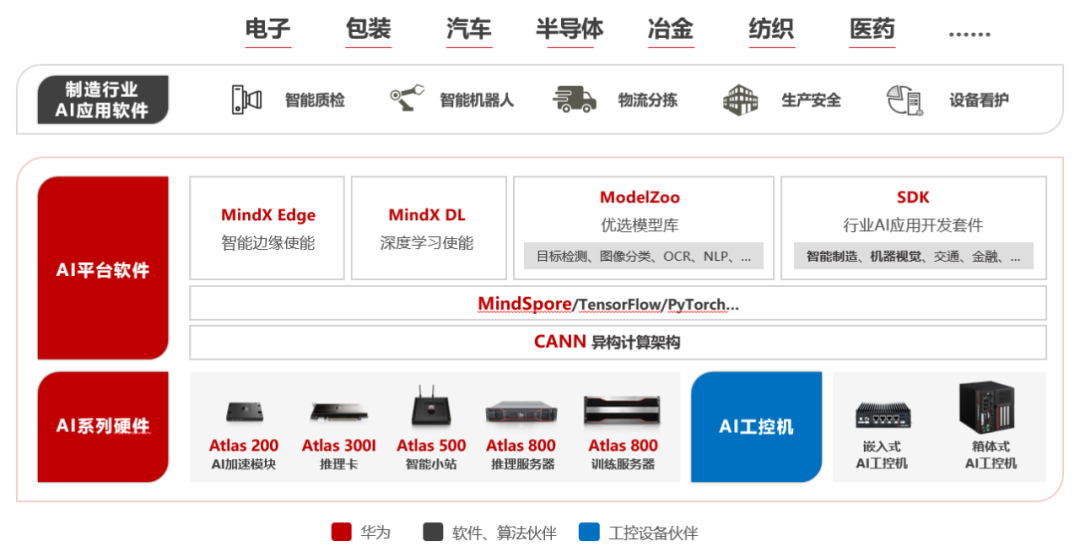Click the 生产安全 text label
This screenshot has width=1080, height=552.
tap(811, 101)
